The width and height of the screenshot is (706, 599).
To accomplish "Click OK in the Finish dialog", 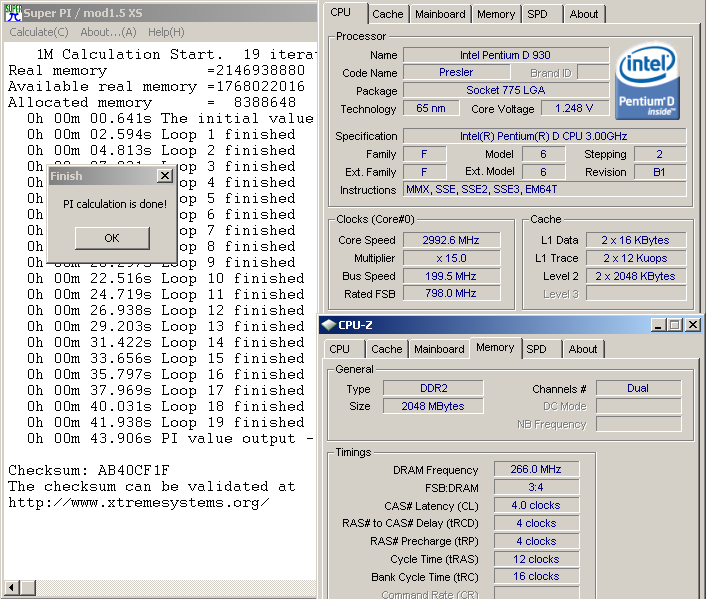I will [x=112, y=238].
